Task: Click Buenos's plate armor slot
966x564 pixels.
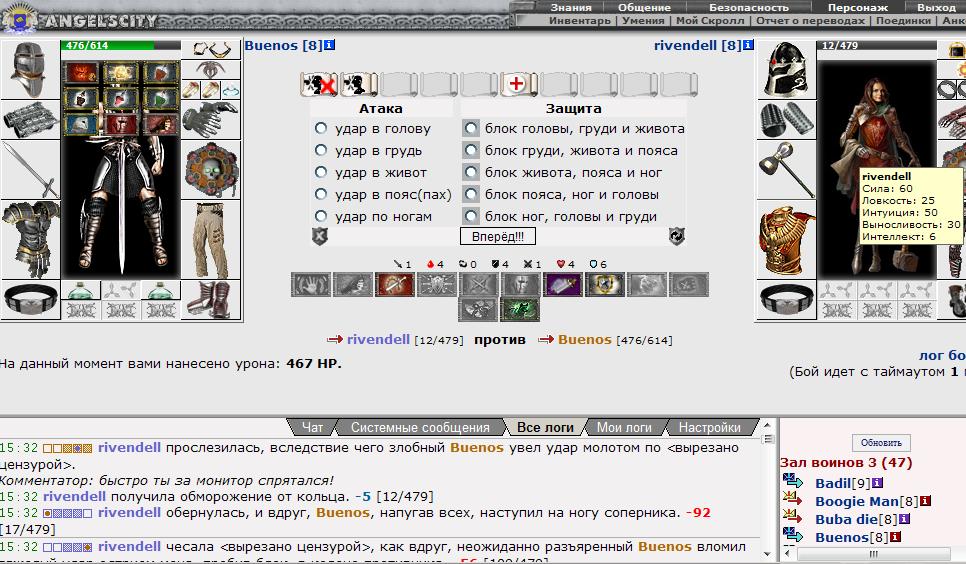Action: 30,239
